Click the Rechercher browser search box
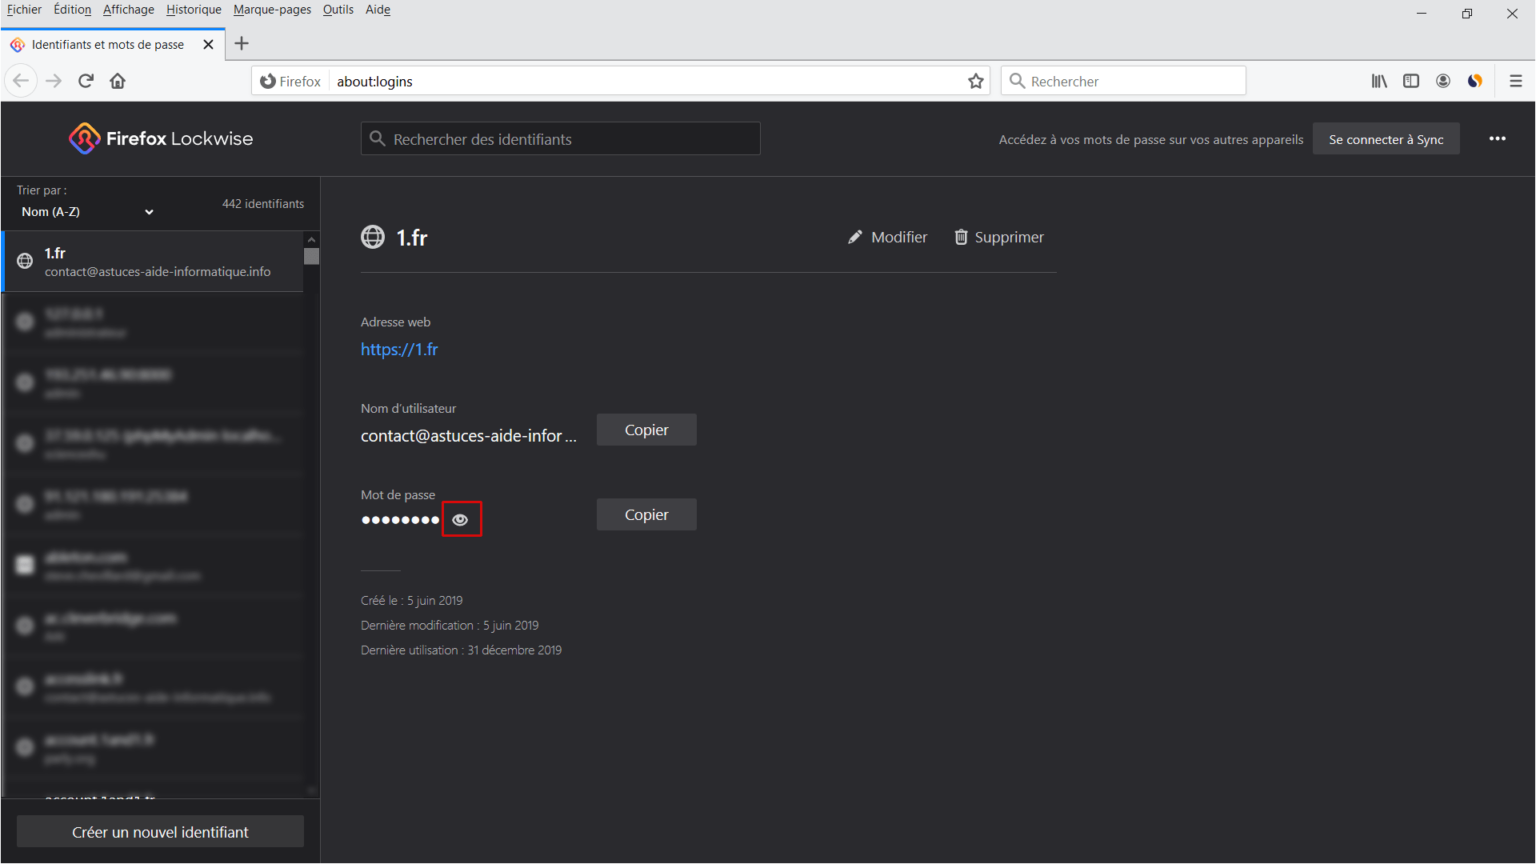The image size is (1536, 864). (x=1123, y=81)
